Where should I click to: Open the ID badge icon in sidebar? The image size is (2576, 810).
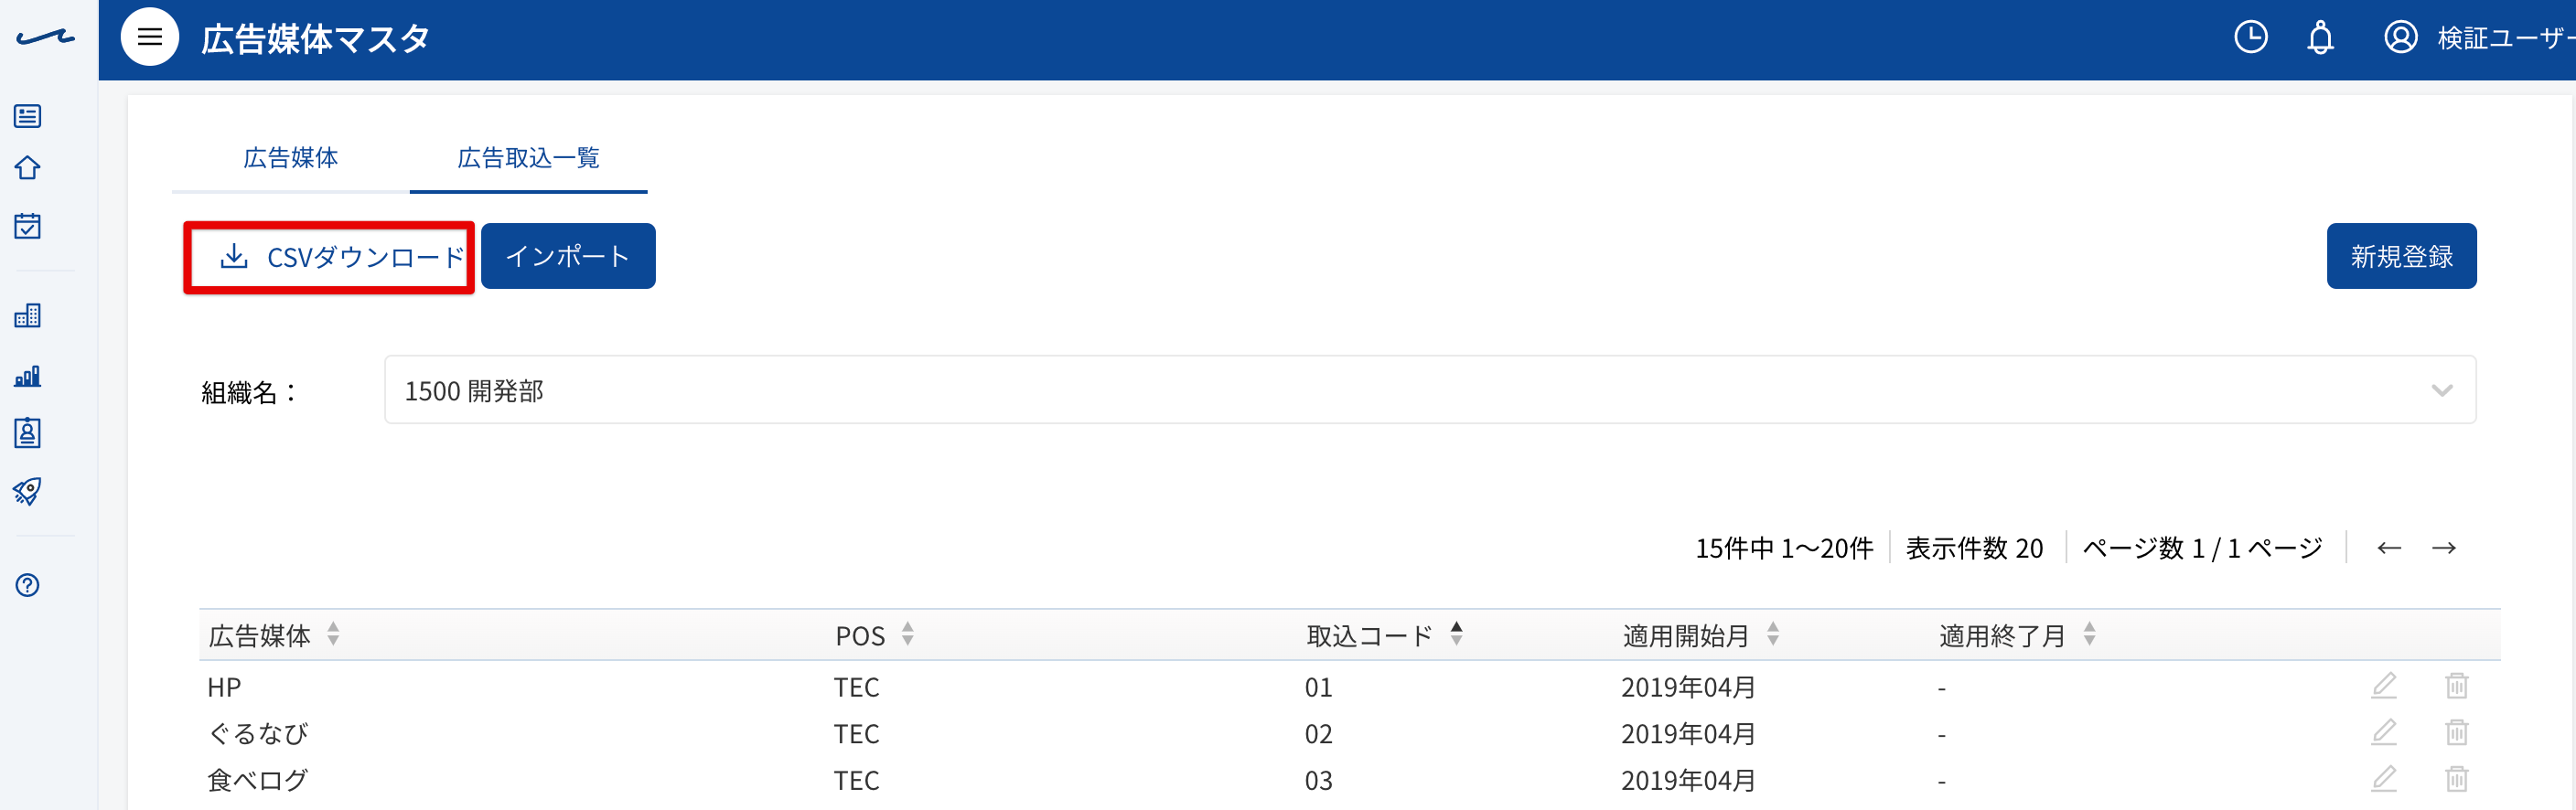28,433
